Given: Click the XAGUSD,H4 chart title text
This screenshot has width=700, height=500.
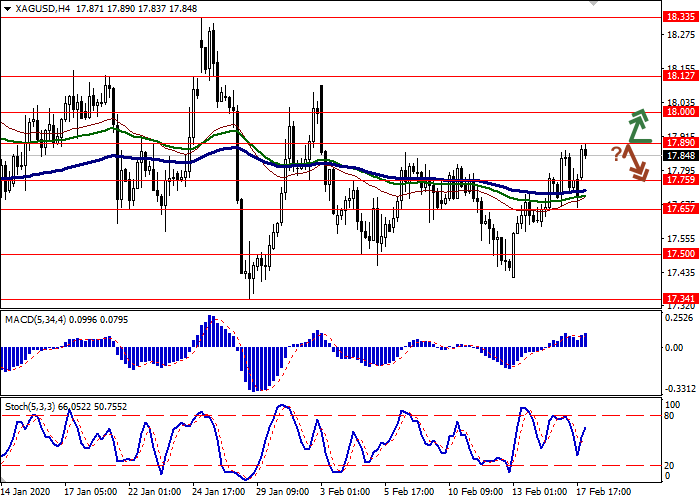Looking at the screenshot, I should [x=40, y=8].
